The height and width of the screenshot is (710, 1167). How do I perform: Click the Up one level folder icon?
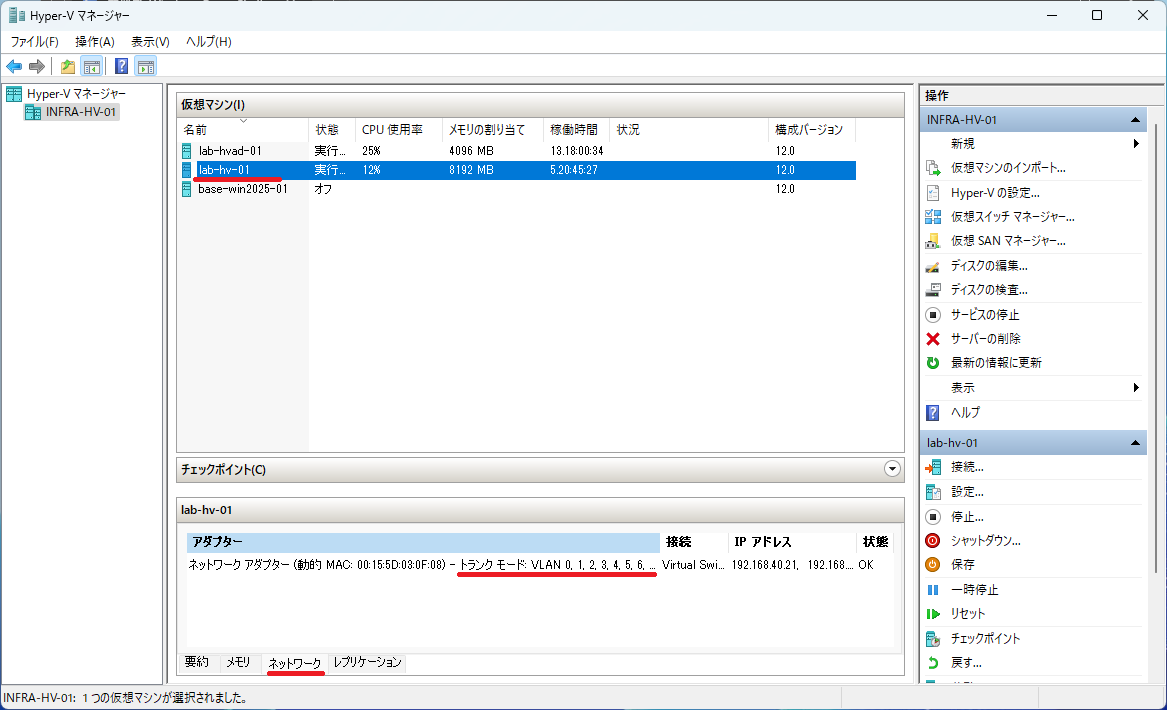(x=68, y=67)
